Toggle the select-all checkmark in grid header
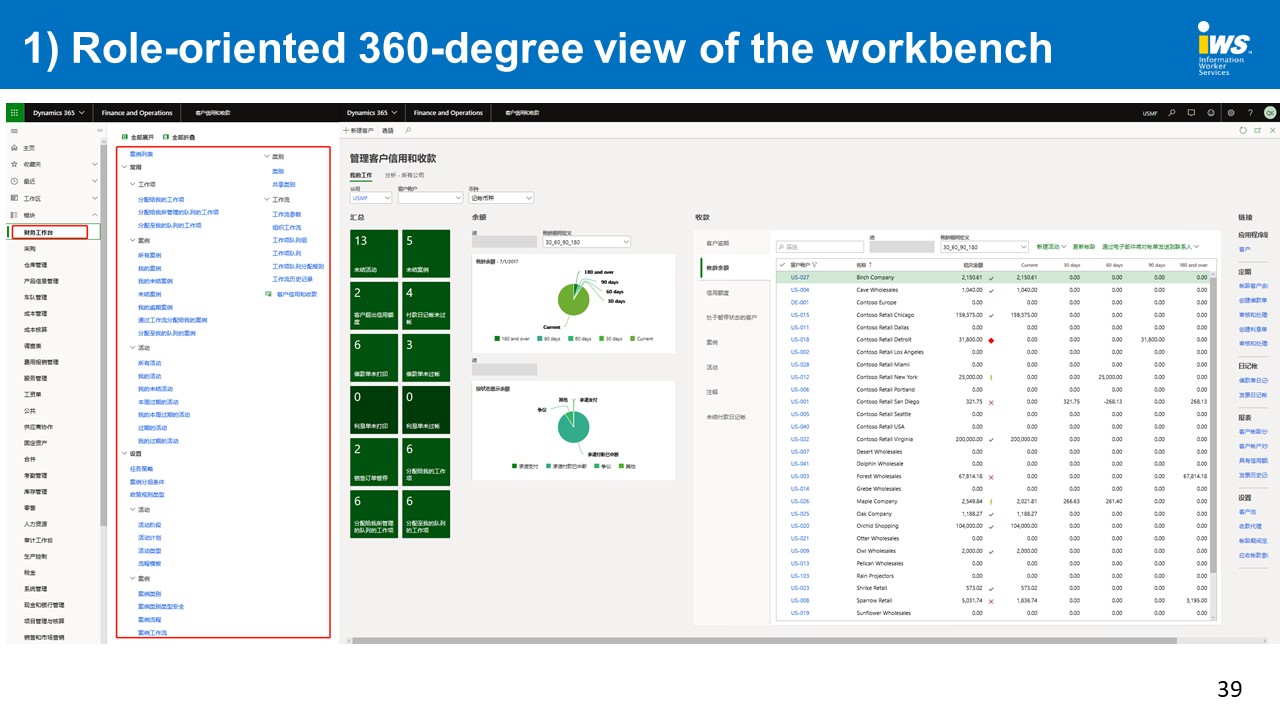The image size is (1280, 720). [783, 265]
